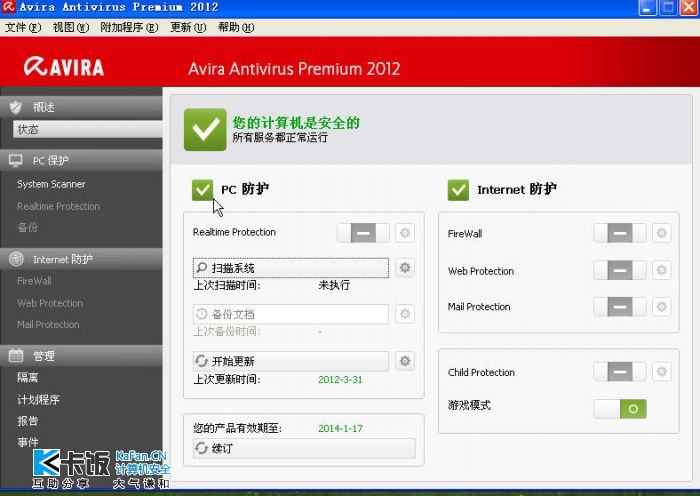The height and width of the screenshot is (496, 700).
Task: Open 计划程序 scheduler in sidebar
Action: (38, 400)
